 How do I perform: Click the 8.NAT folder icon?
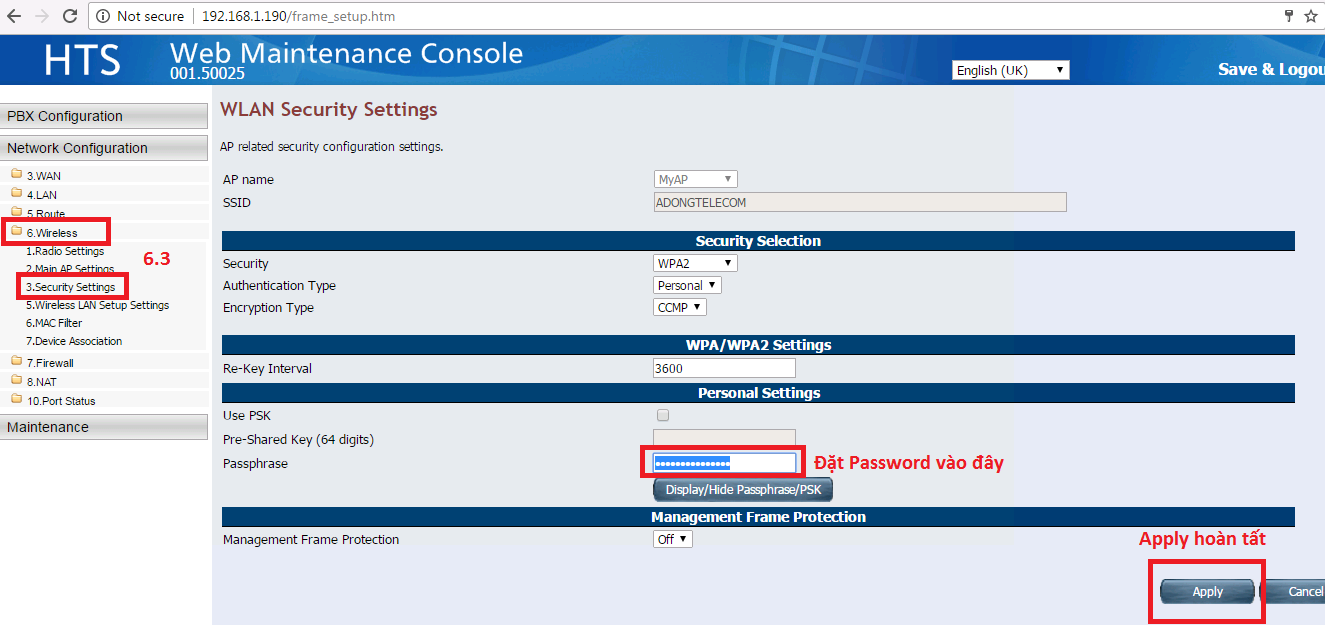point(16,381)
